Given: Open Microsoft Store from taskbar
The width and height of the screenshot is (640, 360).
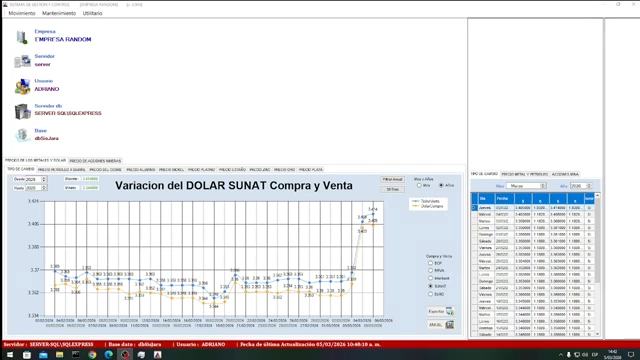Looking at the screenshot, I should coord(27,355).
